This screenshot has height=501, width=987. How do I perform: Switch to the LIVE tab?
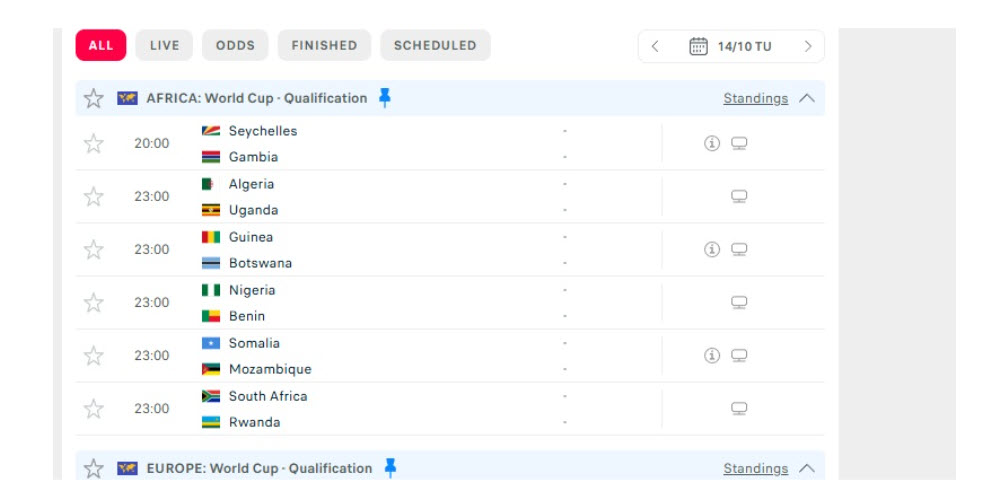pos(165,45)
